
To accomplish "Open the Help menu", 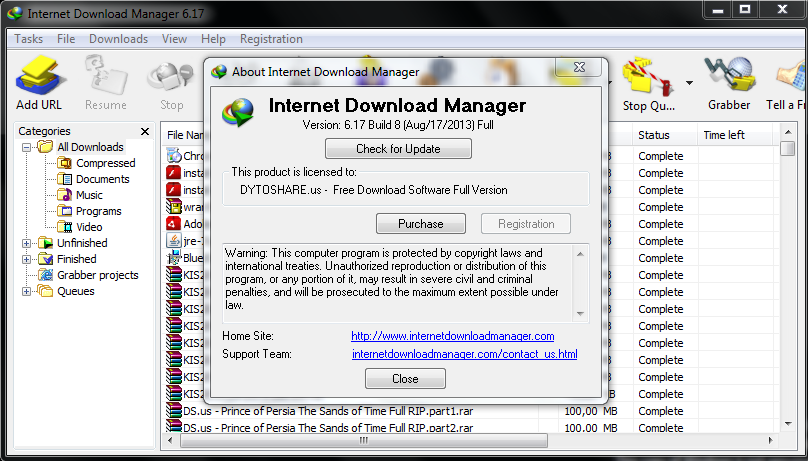I will 213,39.
